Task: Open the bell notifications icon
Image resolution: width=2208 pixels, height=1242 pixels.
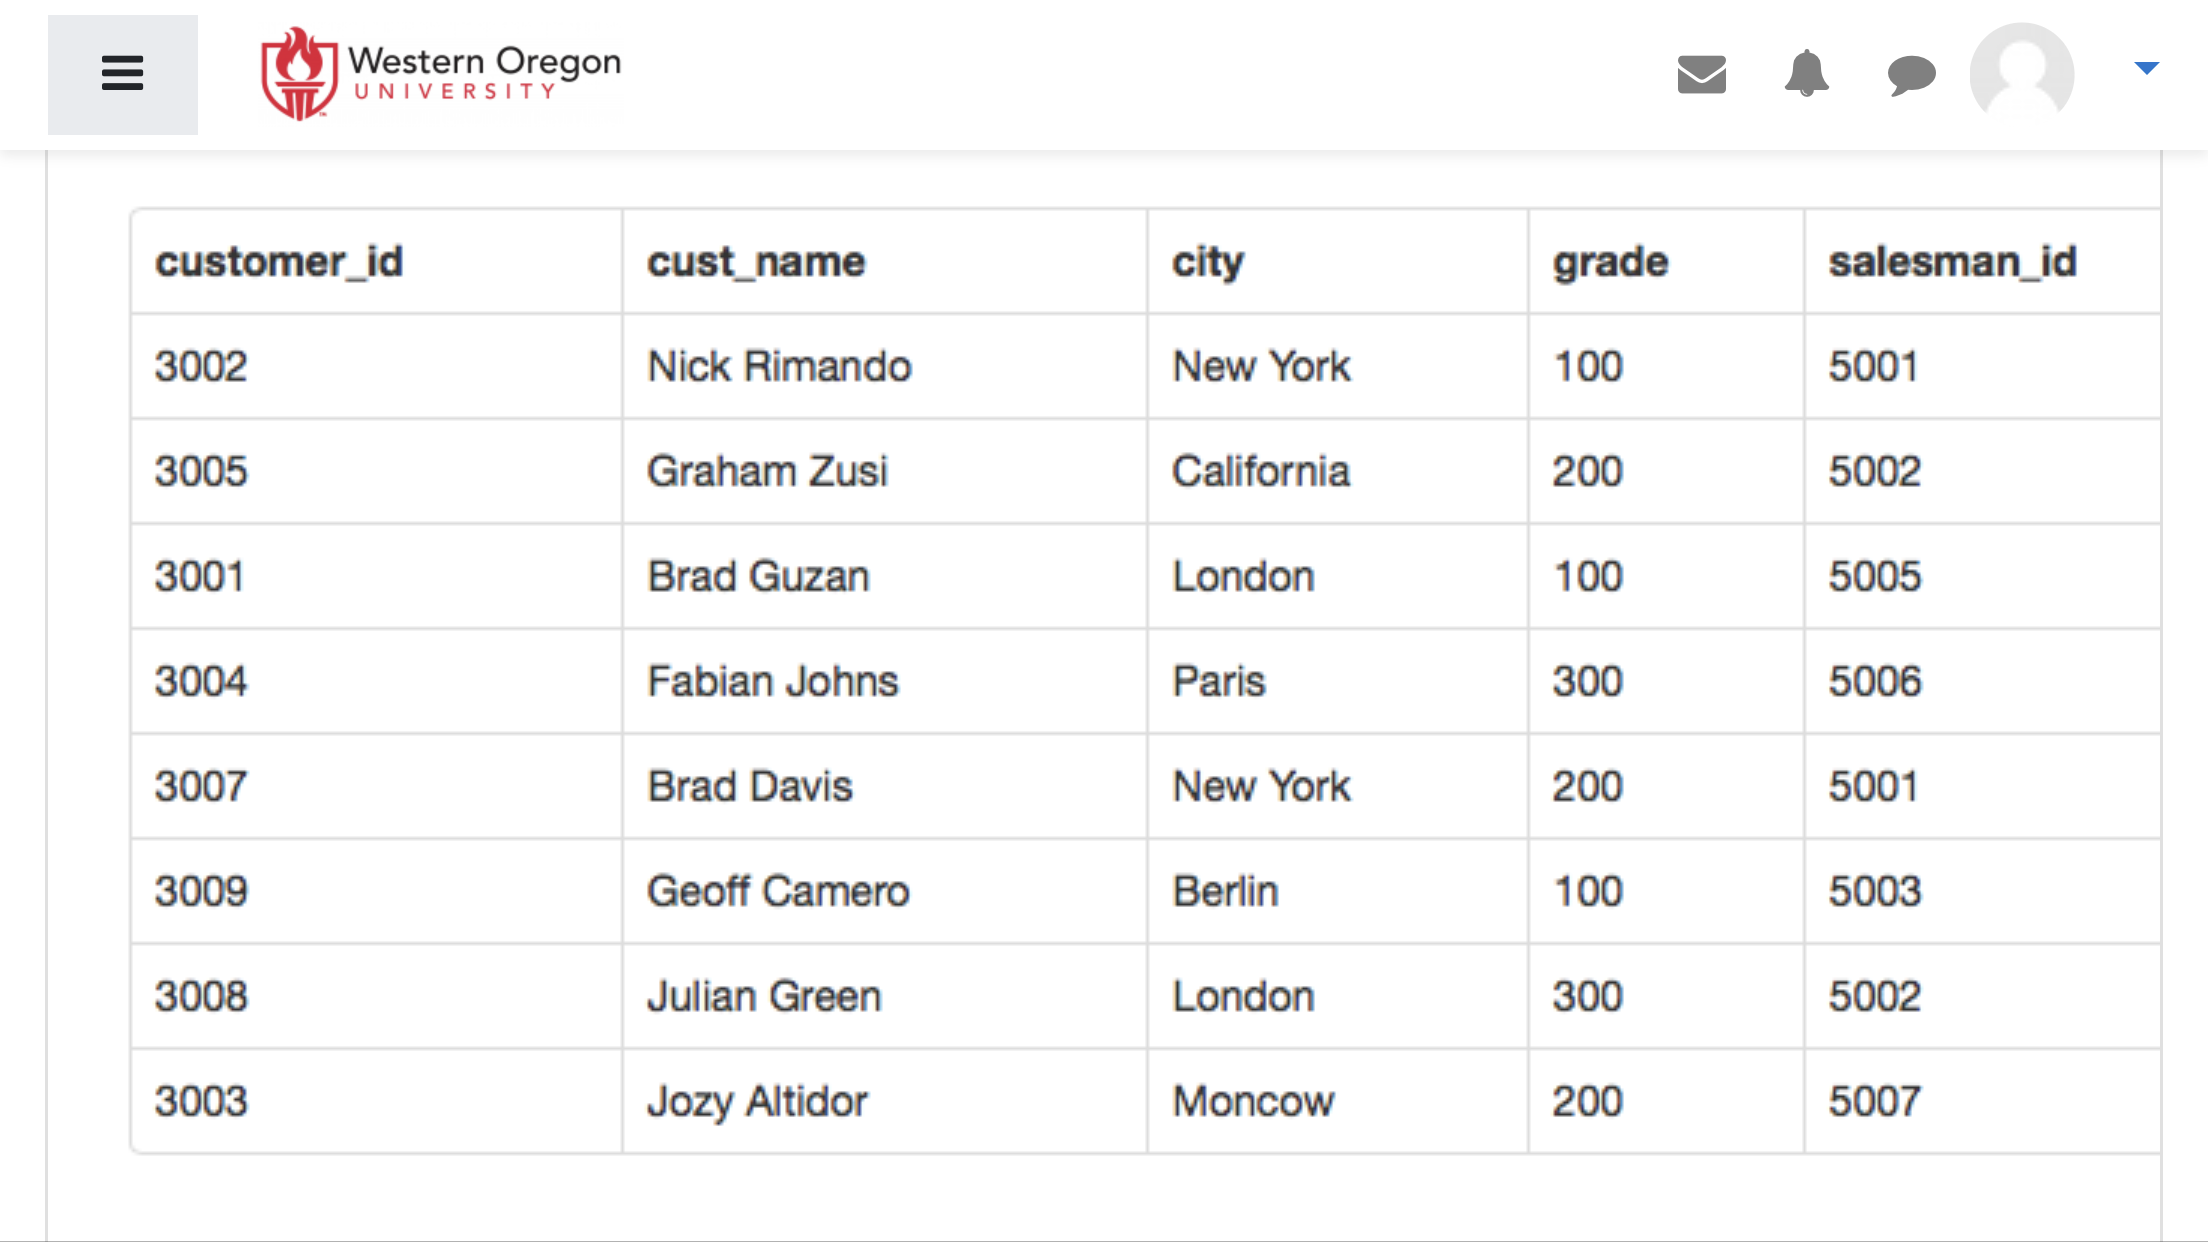Action: pyautogui.click(x=1806, y=73)
